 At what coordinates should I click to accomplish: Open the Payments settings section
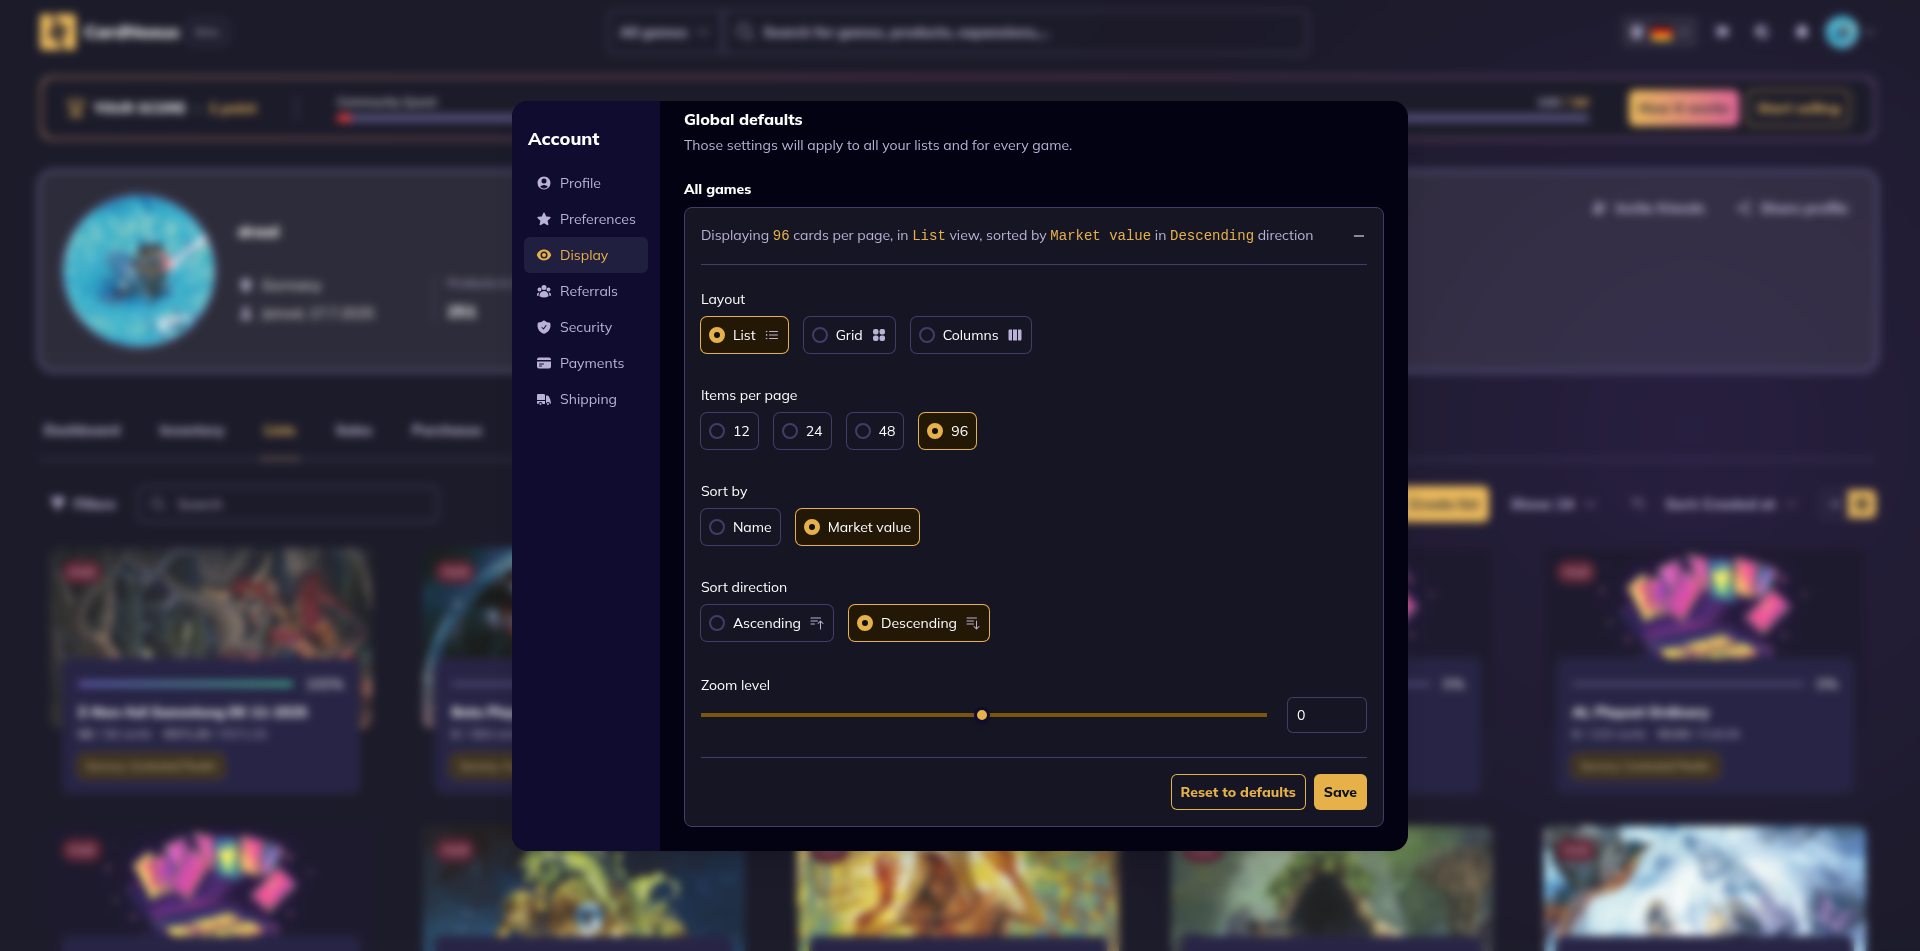[591, 363]
